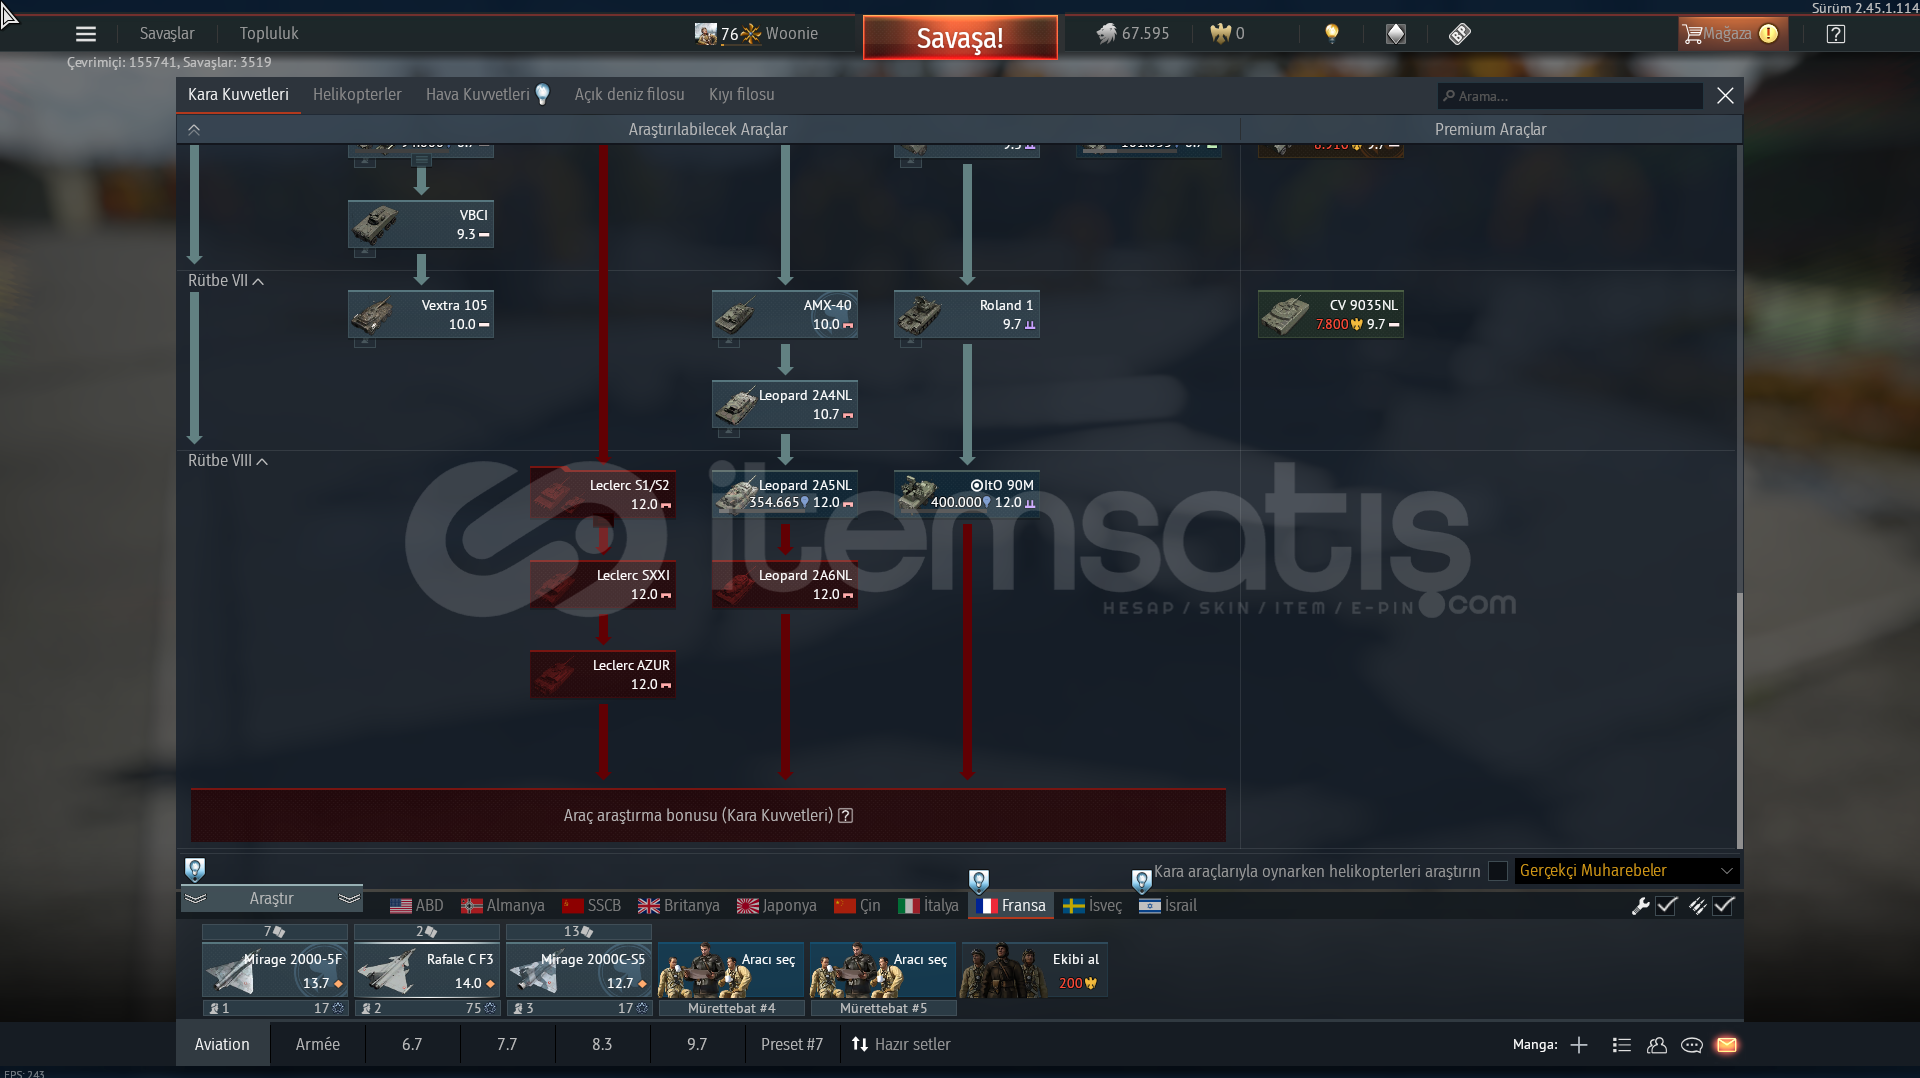Select the Leclerc AZUR tank

click(x=603, y=674)
